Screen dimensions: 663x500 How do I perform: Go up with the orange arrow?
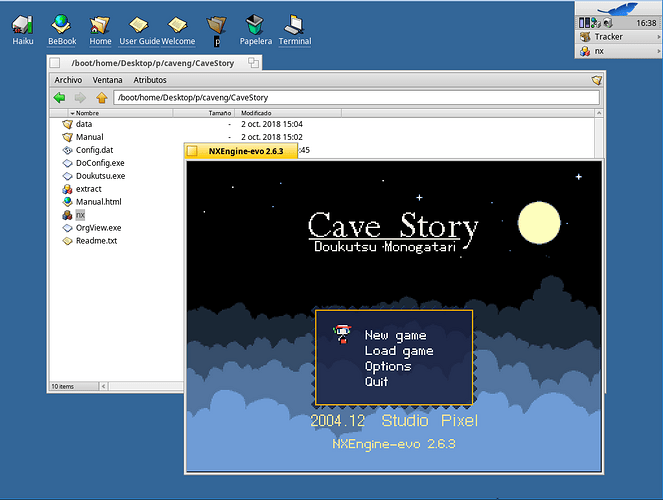101,98
